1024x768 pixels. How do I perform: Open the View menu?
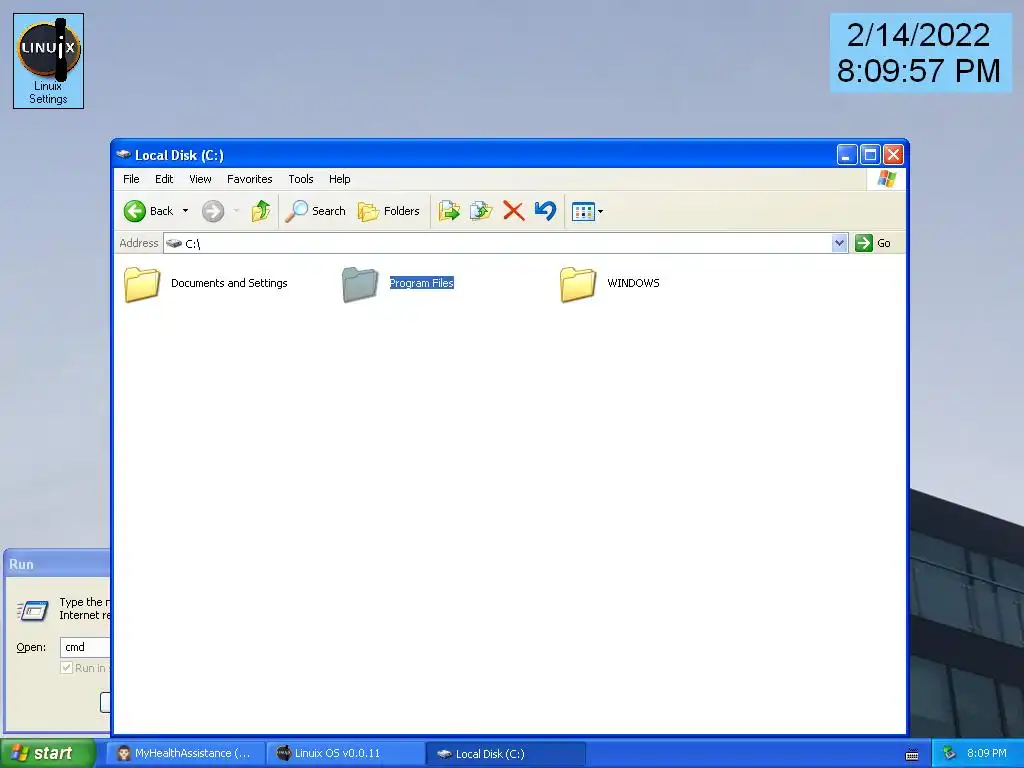pos(200,179)
